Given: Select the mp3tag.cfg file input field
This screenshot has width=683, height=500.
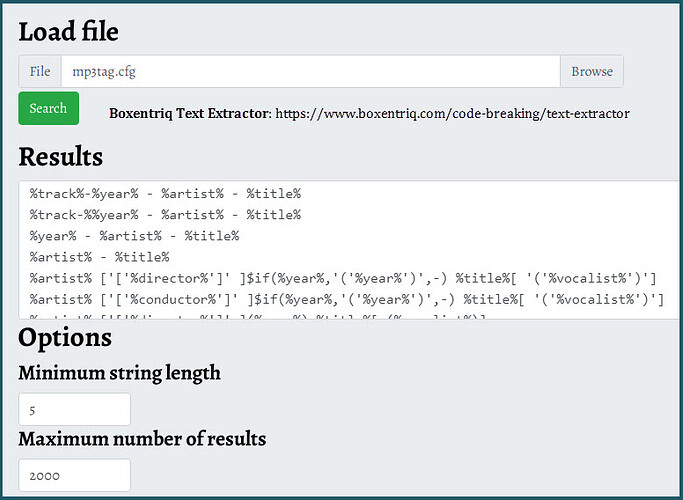Looking at the screenshot, I should (x=310, y=71).
